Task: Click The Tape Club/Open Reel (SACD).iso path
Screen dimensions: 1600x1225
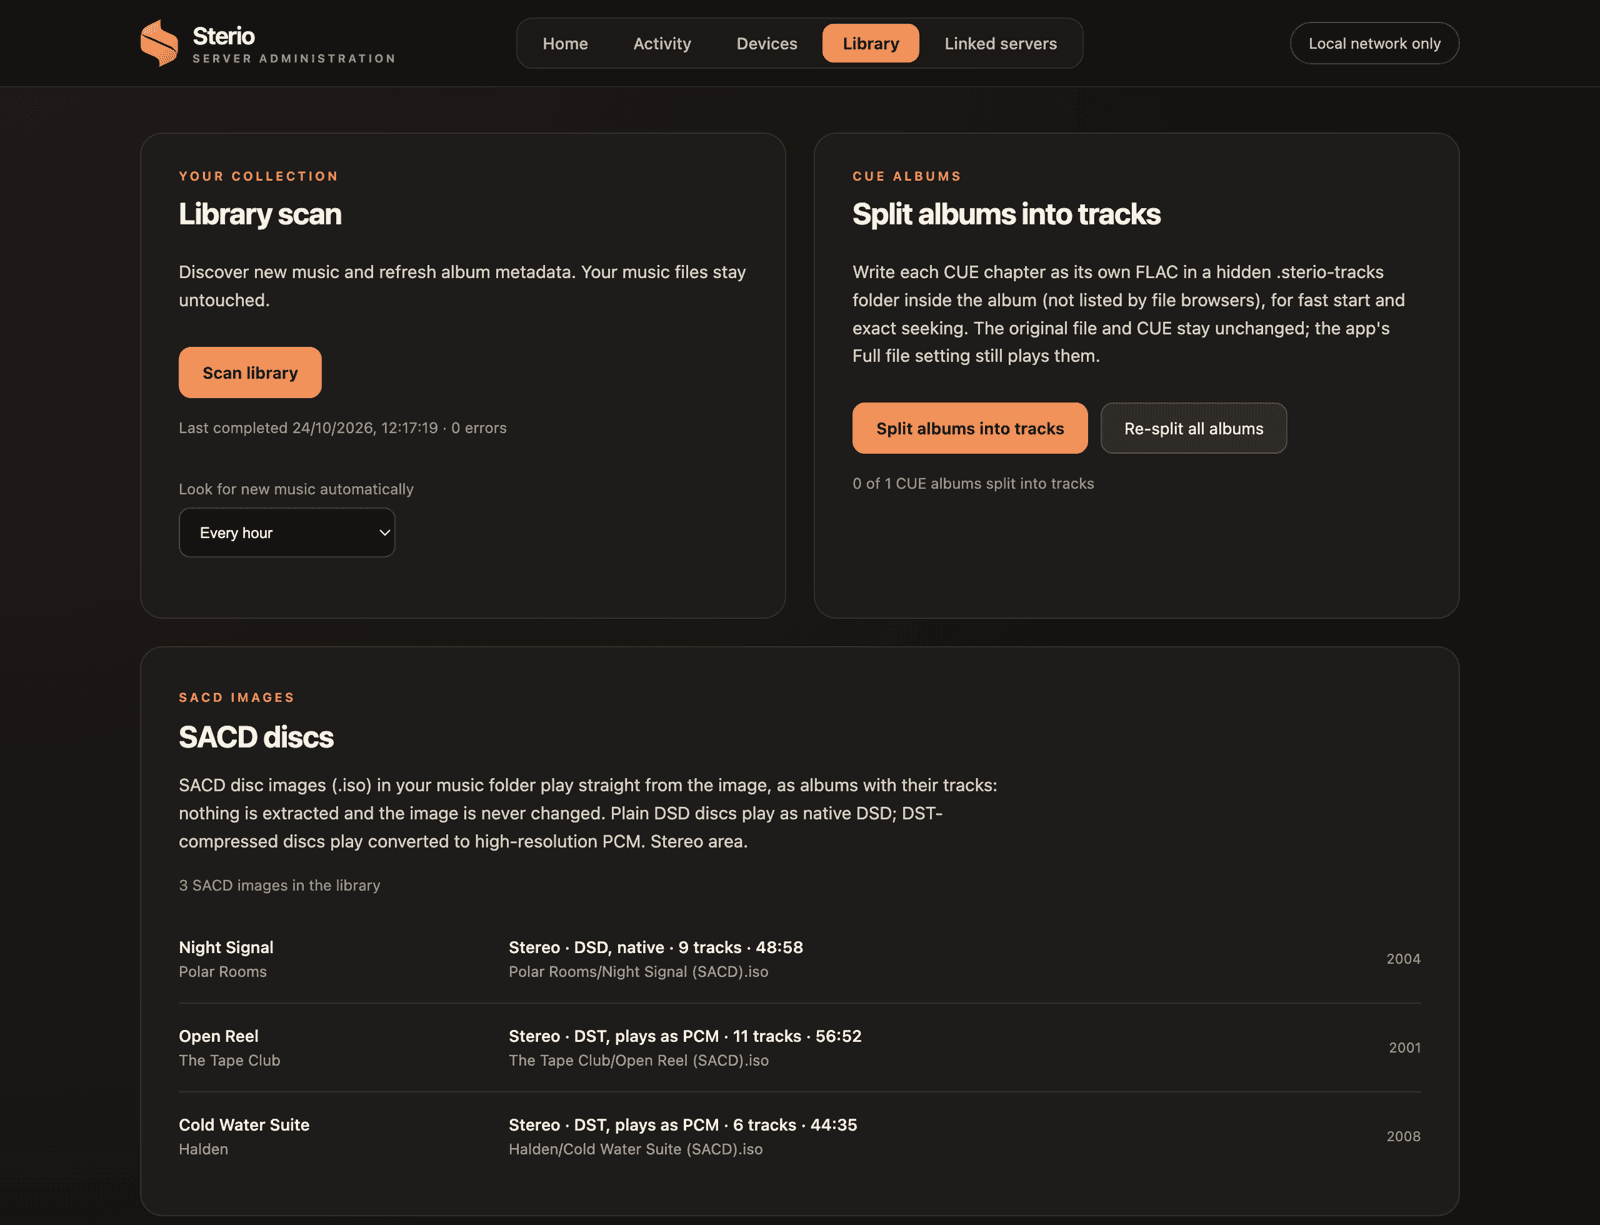Action: coord(638,1060)
